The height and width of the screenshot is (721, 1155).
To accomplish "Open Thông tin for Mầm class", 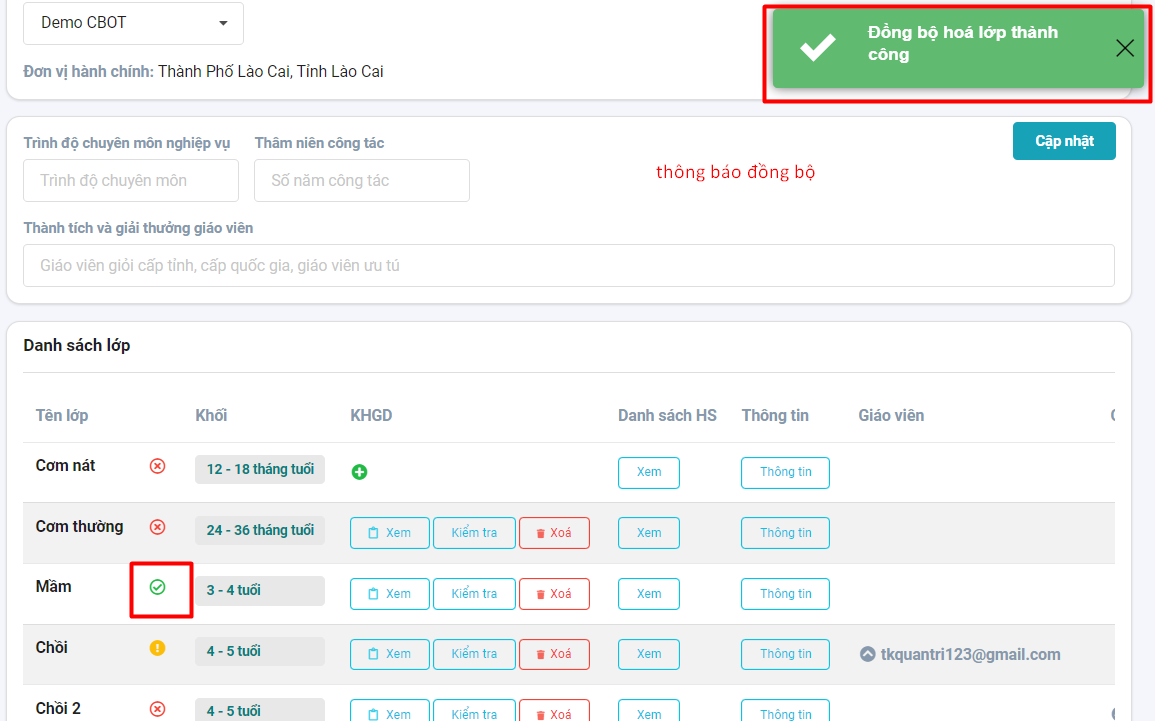I will click(785, 594).
